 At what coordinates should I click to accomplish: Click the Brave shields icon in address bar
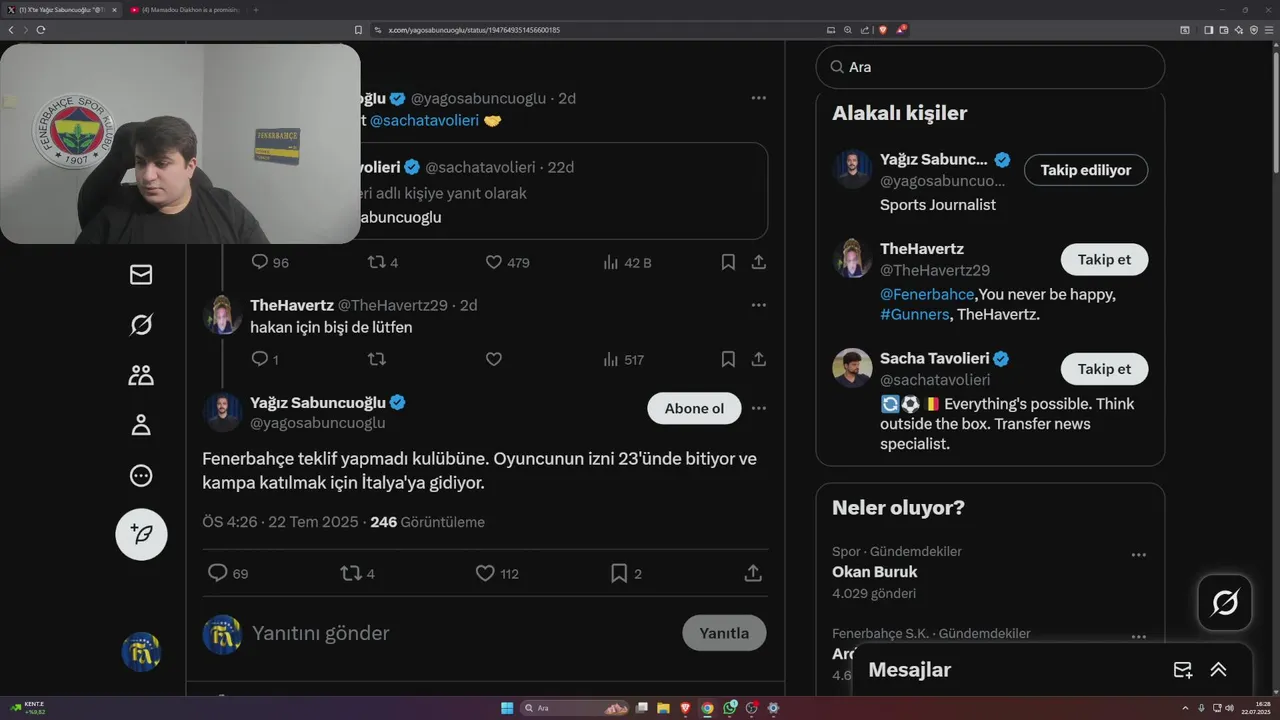(x=882, y=30)
